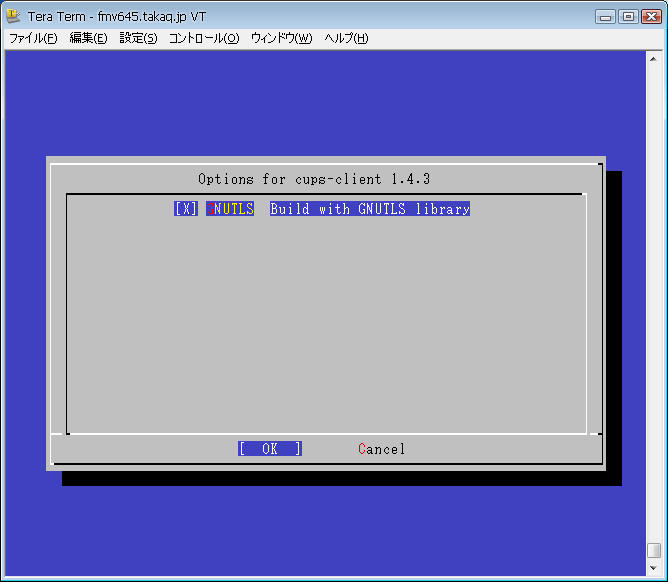Click the vertical scrollbar thumb
668x582 pixels.
[654, 550]
